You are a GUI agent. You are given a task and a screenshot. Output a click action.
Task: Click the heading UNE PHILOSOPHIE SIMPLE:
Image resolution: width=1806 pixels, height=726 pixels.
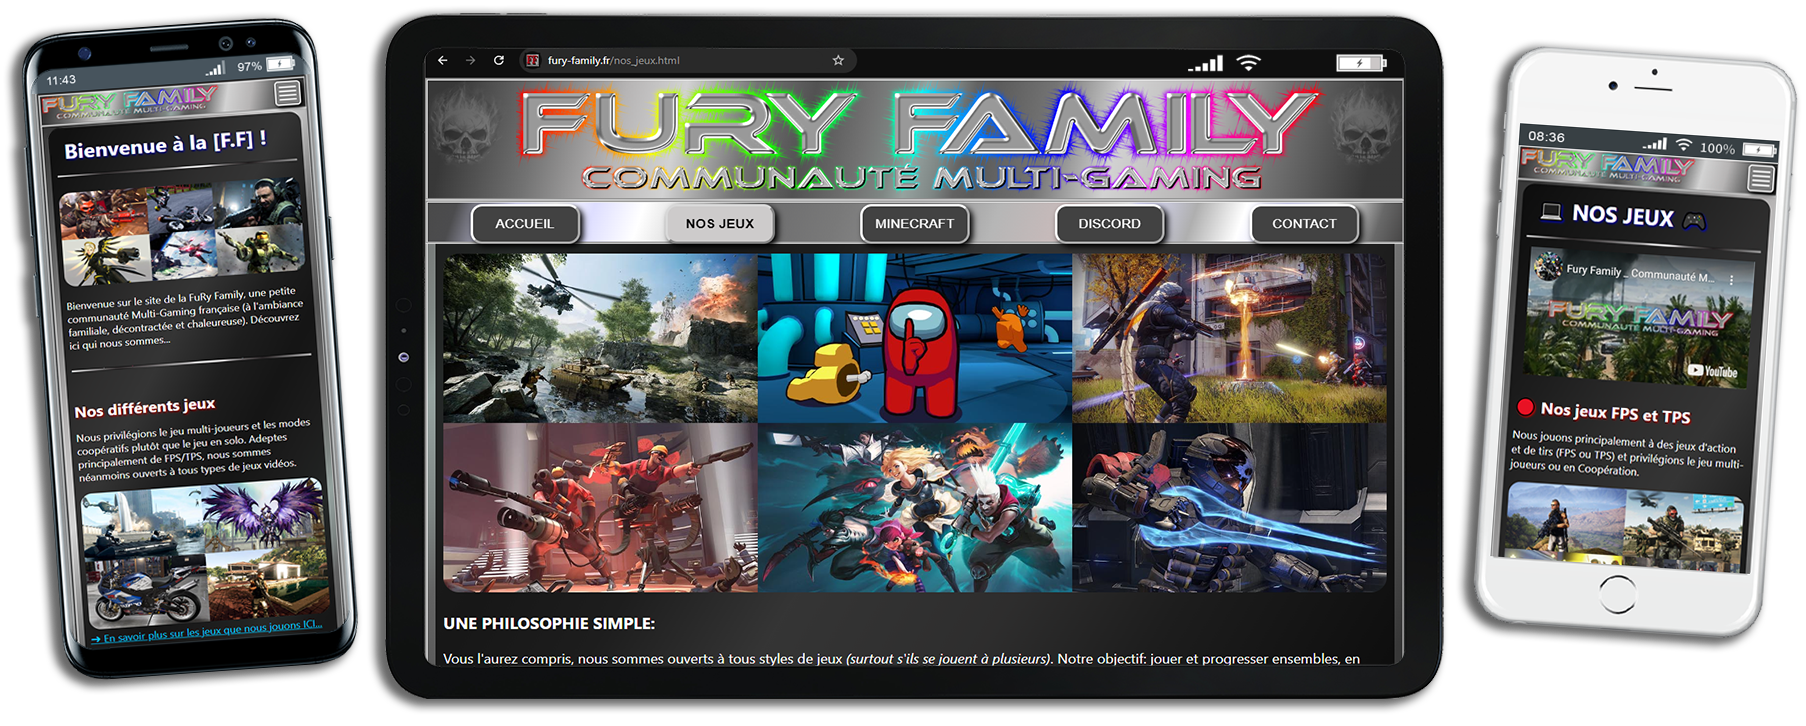549,623
